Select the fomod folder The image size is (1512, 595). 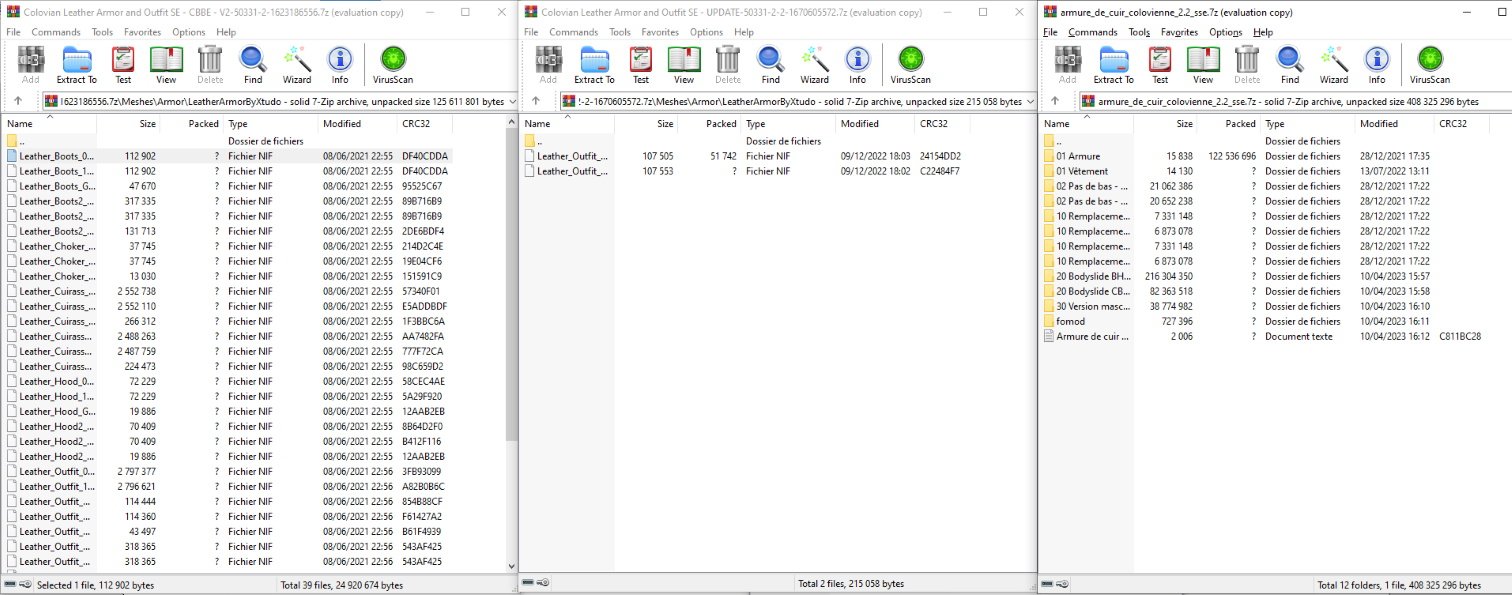pyautogui.click(x=1070, y=321)
